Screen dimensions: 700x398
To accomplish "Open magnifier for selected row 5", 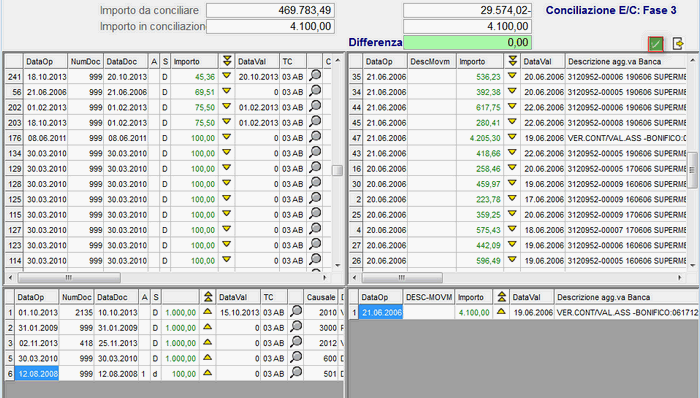I will point(296,357).
